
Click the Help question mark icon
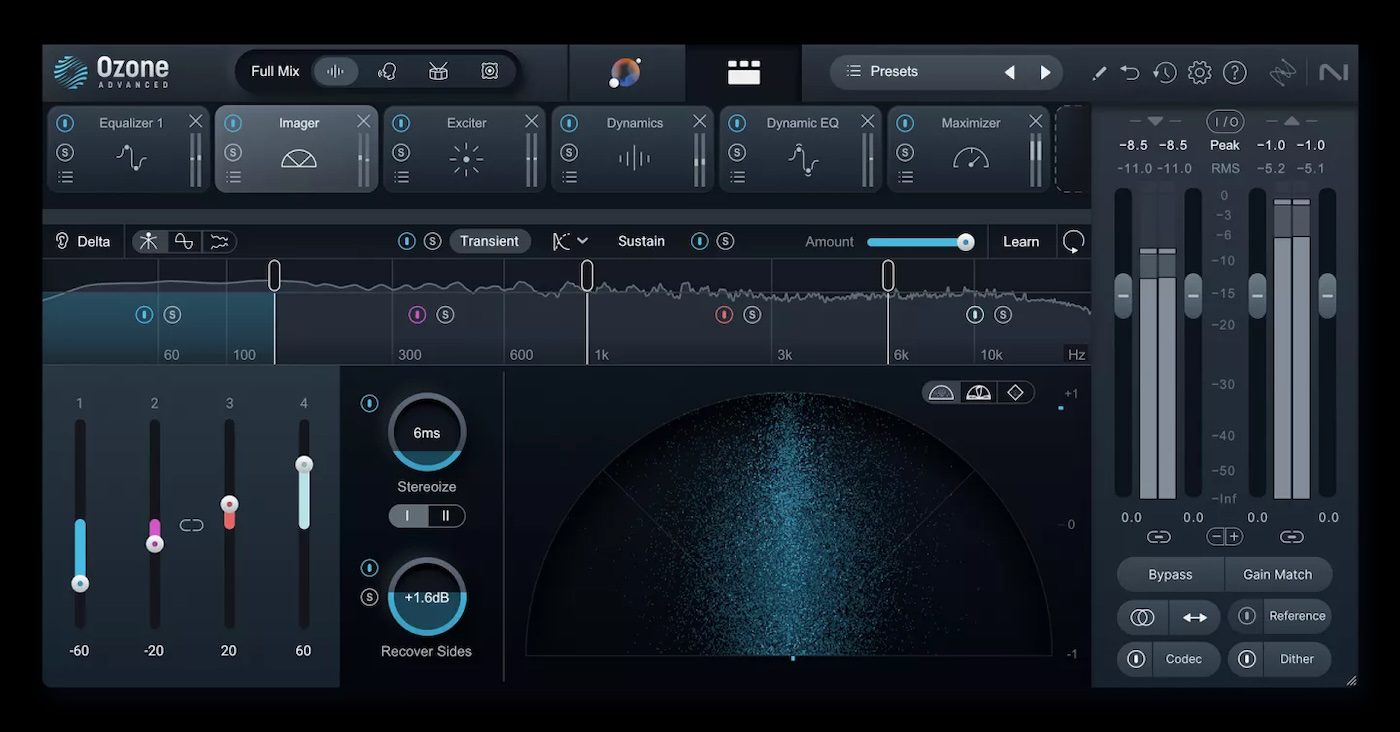pyautogui.click(x=1233, y=71)
